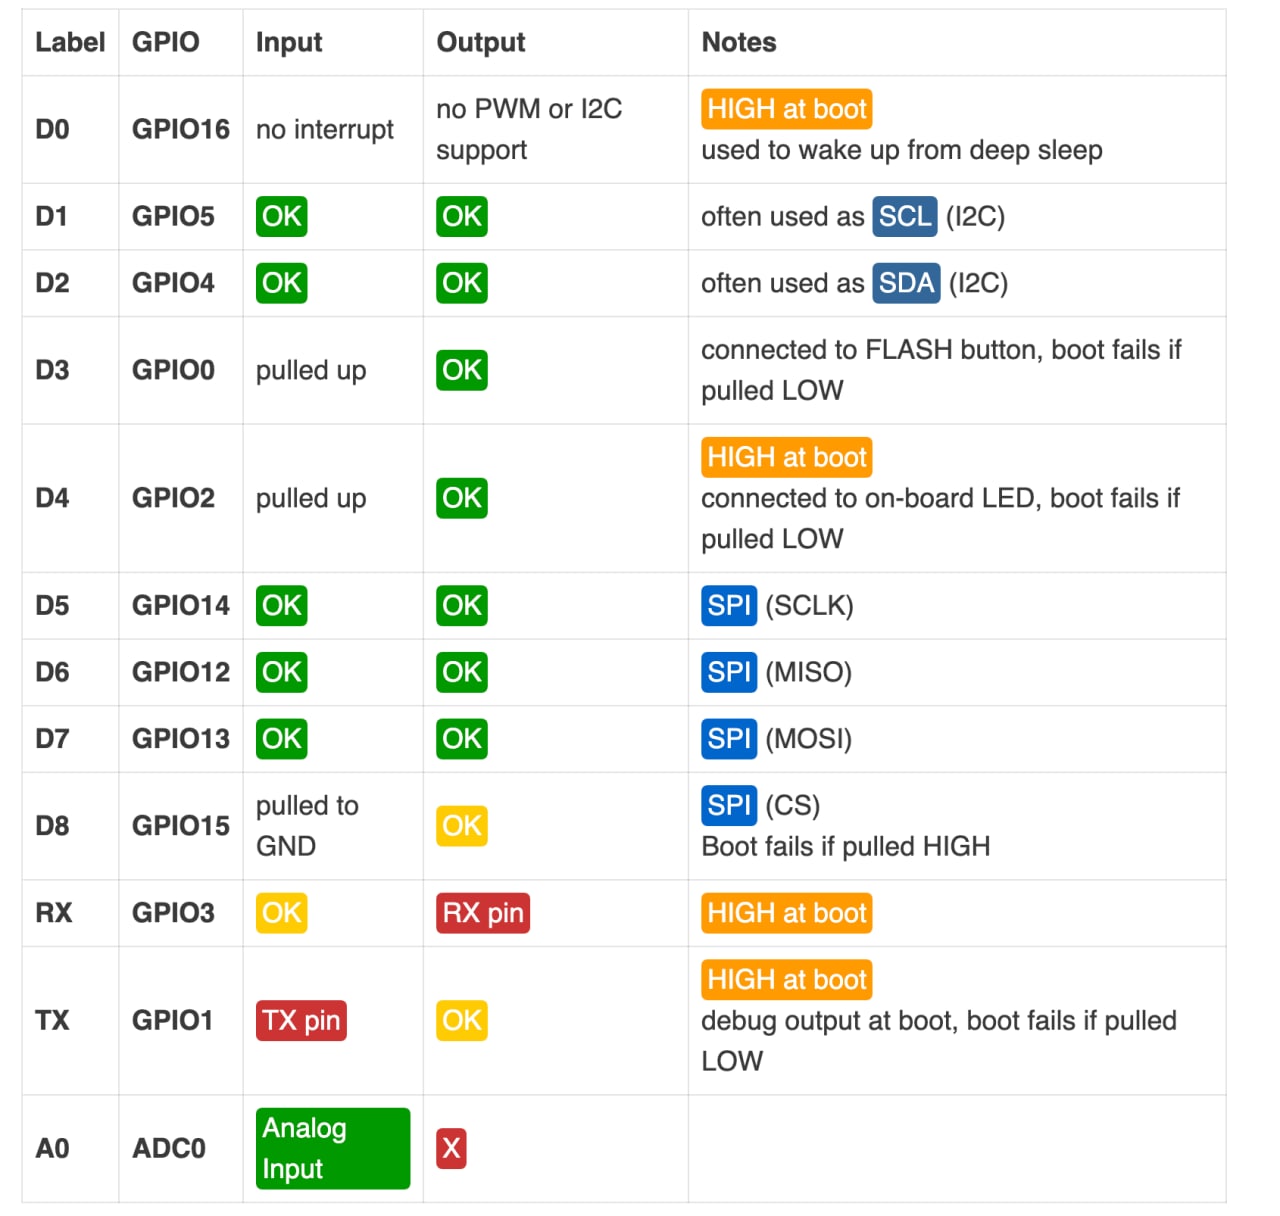Screen dimensions: 1280x1216
Task: Click the green Input OK badge for GPIO5
Action: [x=281, y=216]
